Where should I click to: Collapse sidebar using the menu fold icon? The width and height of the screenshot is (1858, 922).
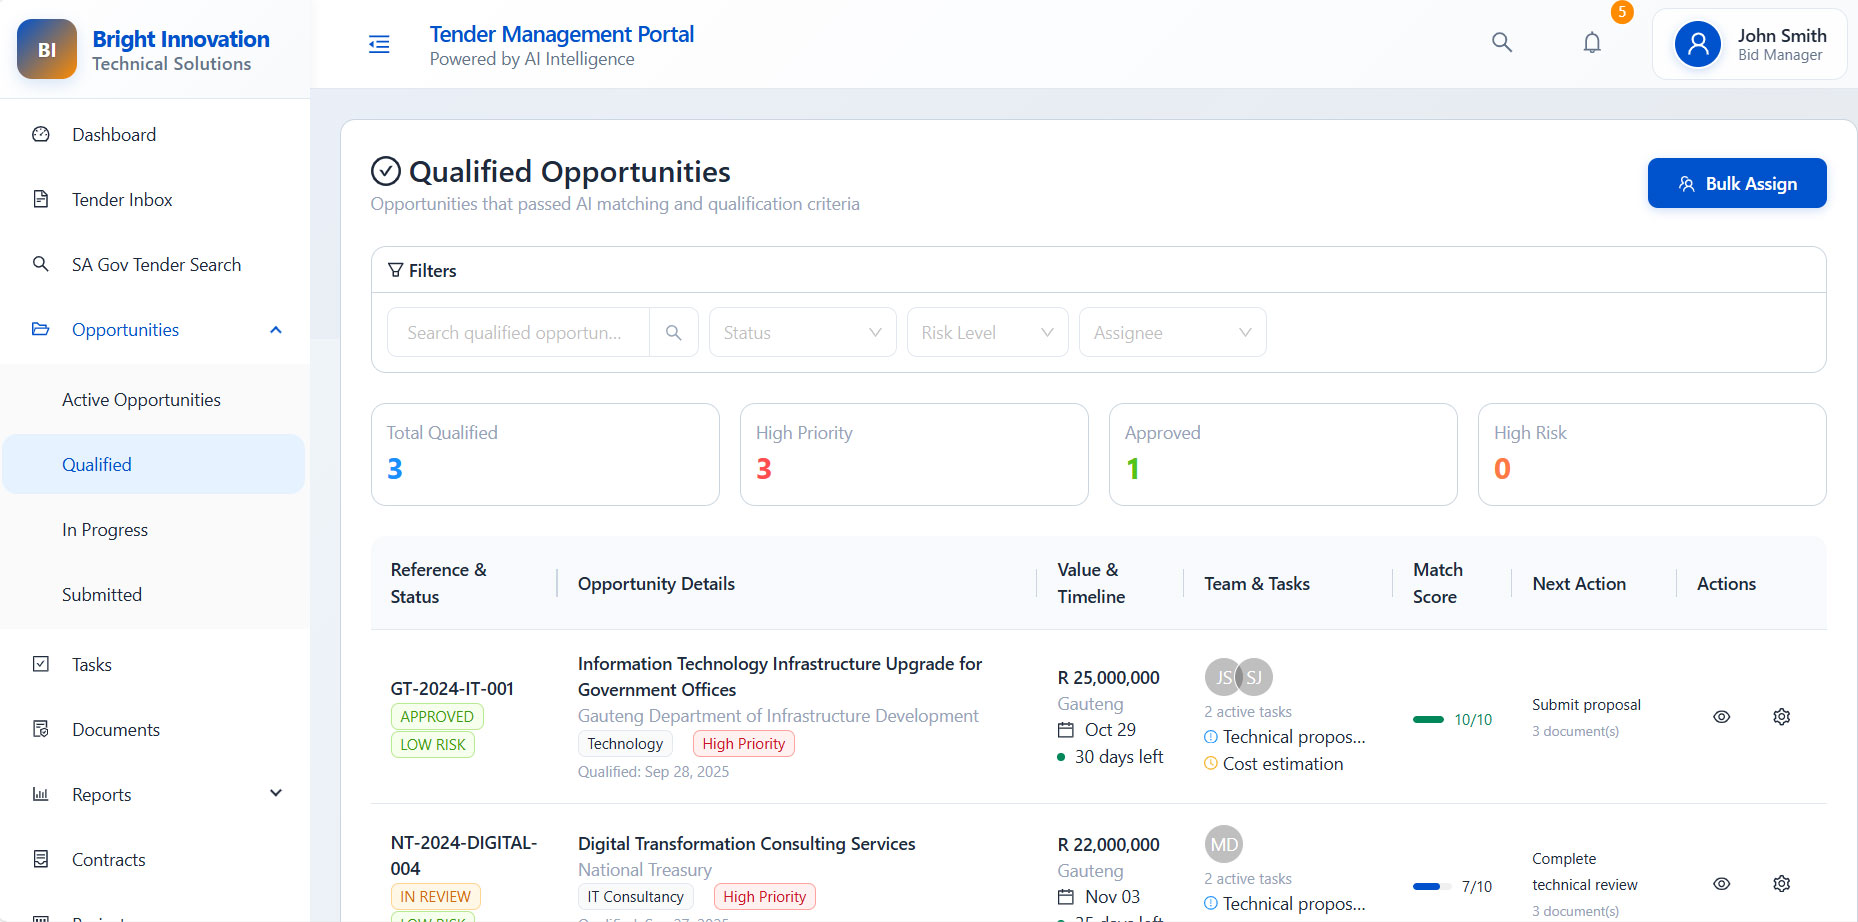[379, 45]
